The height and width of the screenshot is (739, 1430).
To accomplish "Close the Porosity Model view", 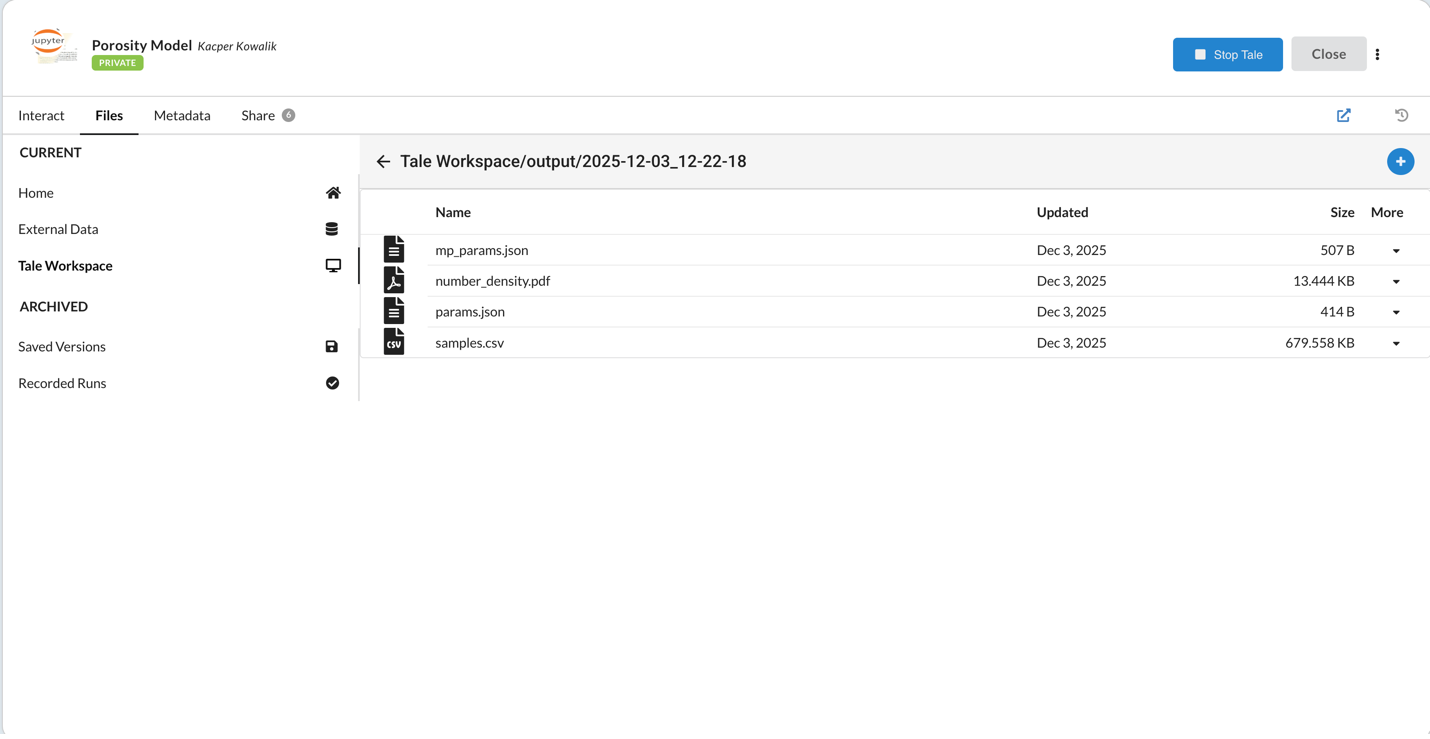I will coord(1328,54).
